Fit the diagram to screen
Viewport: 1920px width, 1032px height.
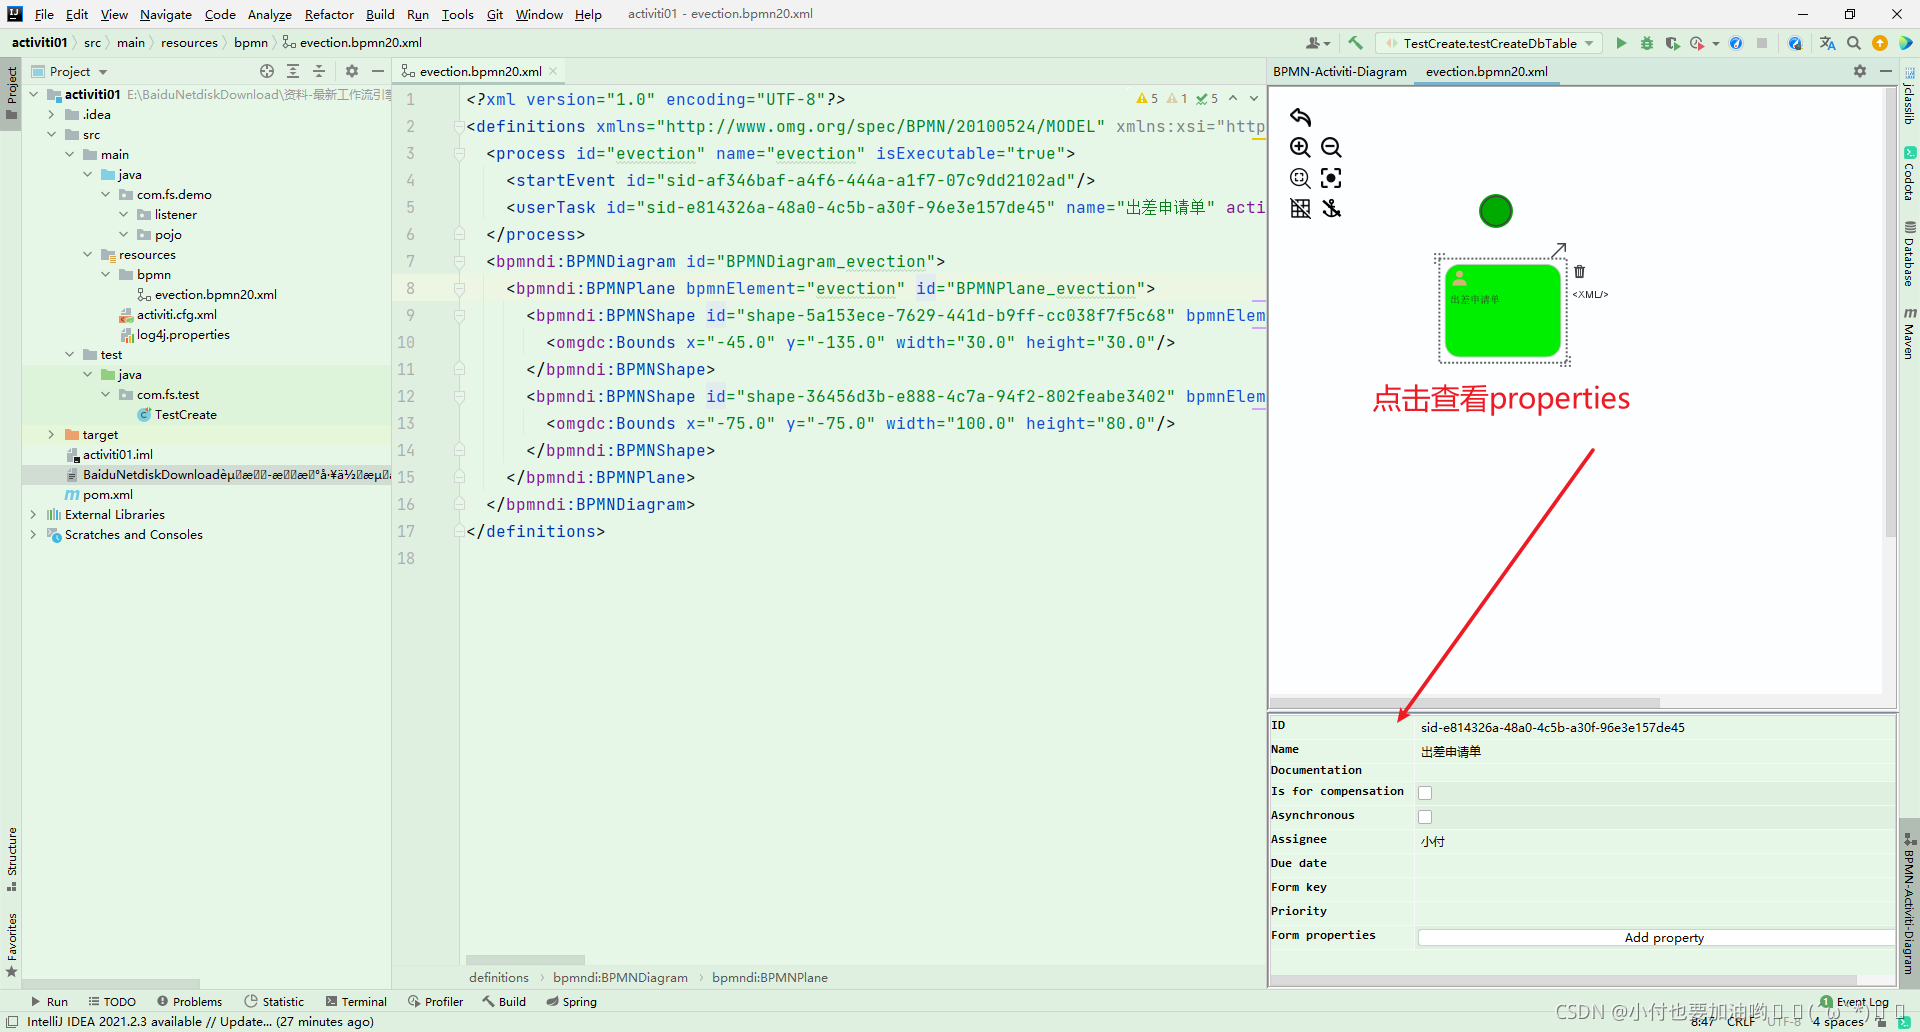pyautogui.click(x=1331, y=178)
